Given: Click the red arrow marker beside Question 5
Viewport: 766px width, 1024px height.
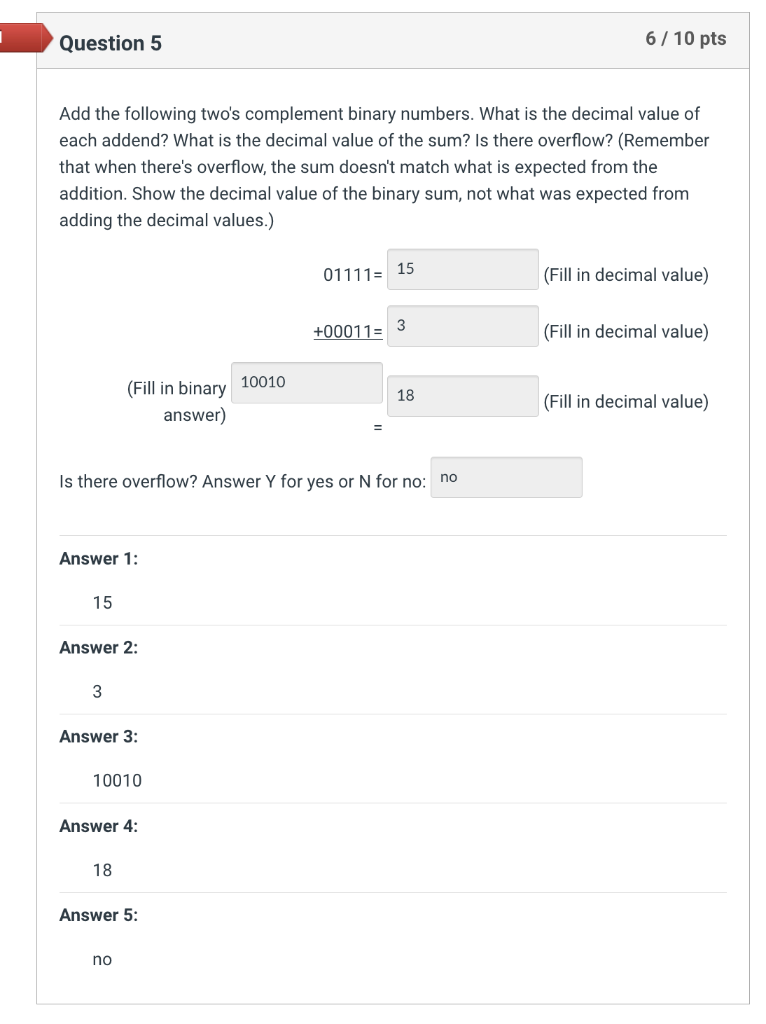Looking at the screenshot, I should pyautogui.click(x=20, y=42).
